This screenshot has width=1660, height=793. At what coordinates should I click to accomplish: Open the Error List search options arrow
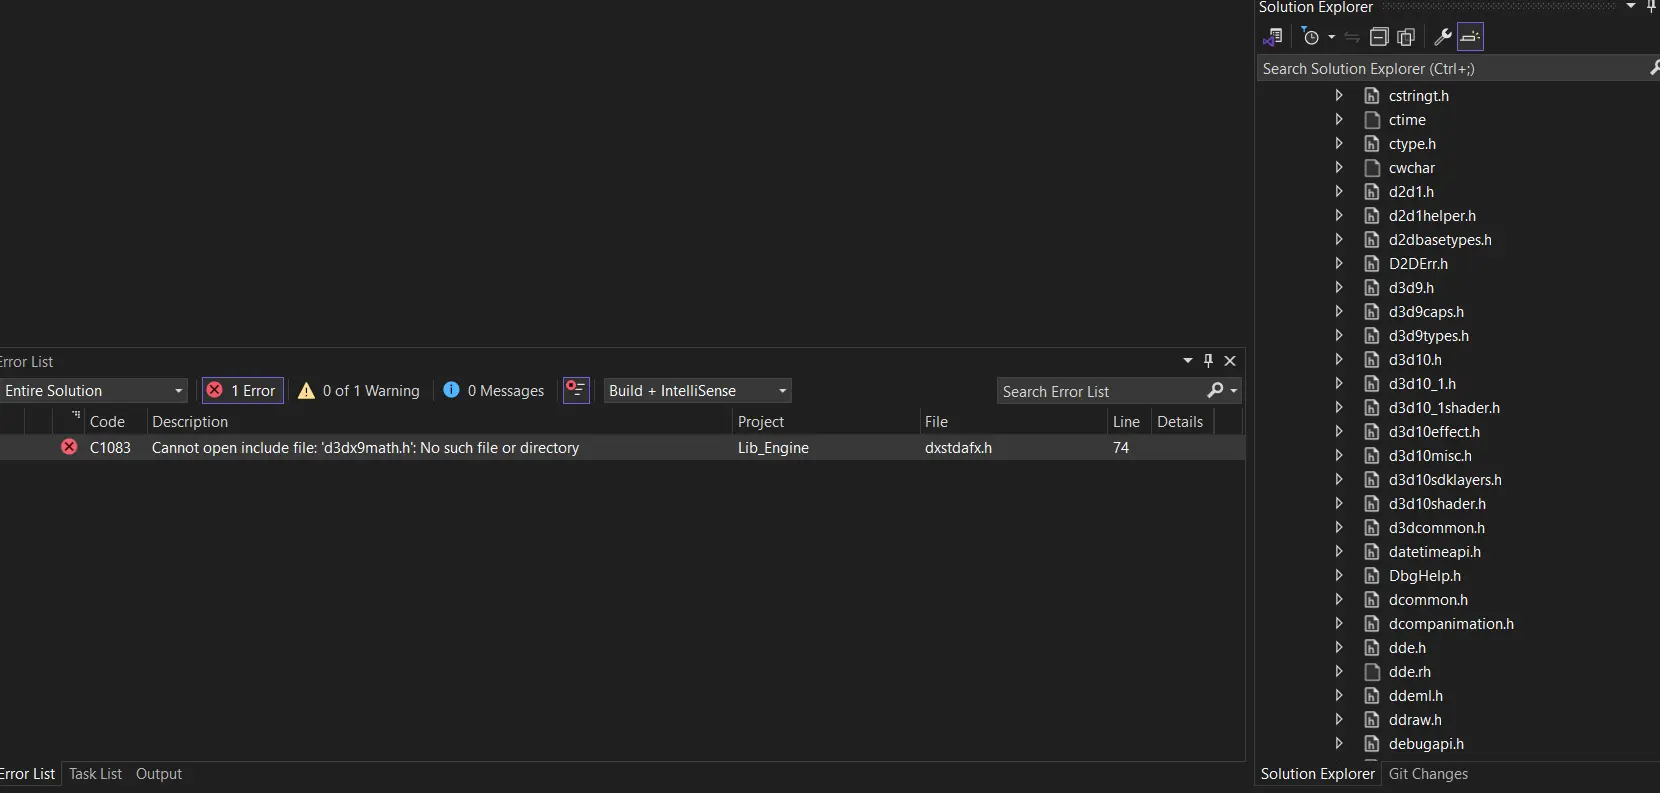tap(1234, 391)
